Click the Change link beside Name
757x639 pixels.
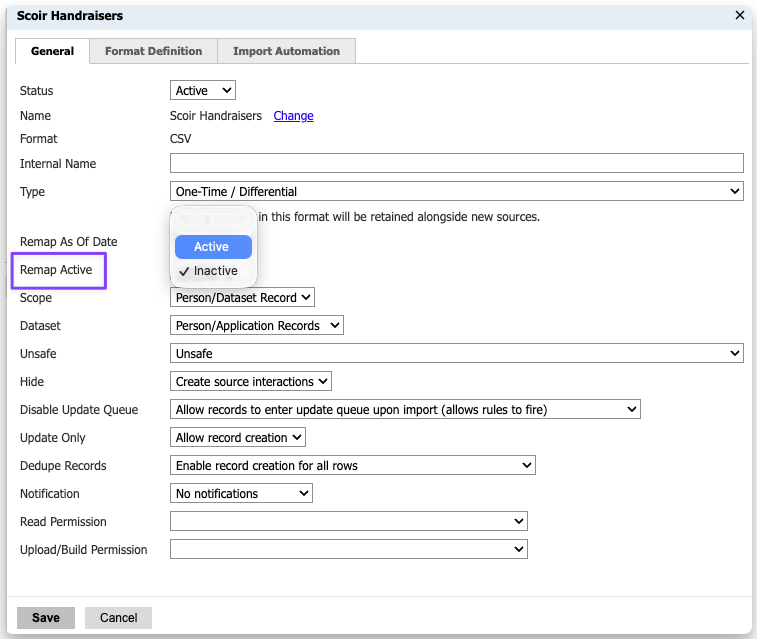[293, 116]
